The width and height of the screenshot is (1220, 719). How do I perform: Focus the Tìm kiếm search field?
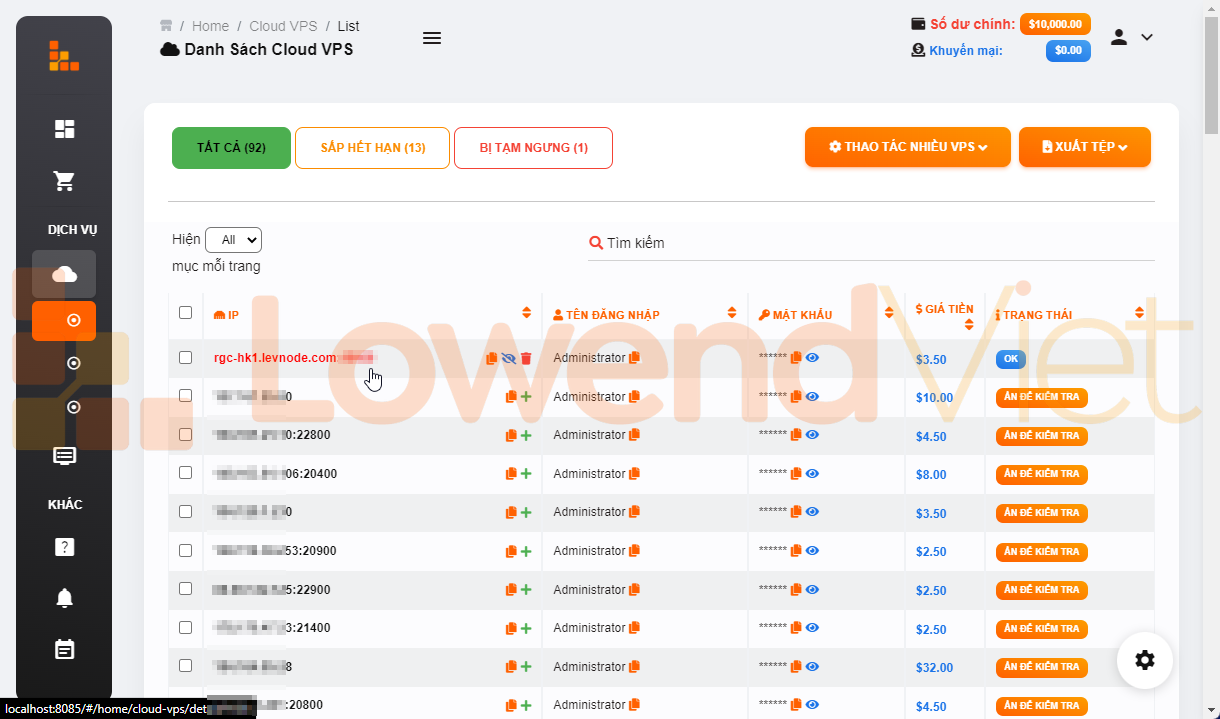click(x=871, y=243)
